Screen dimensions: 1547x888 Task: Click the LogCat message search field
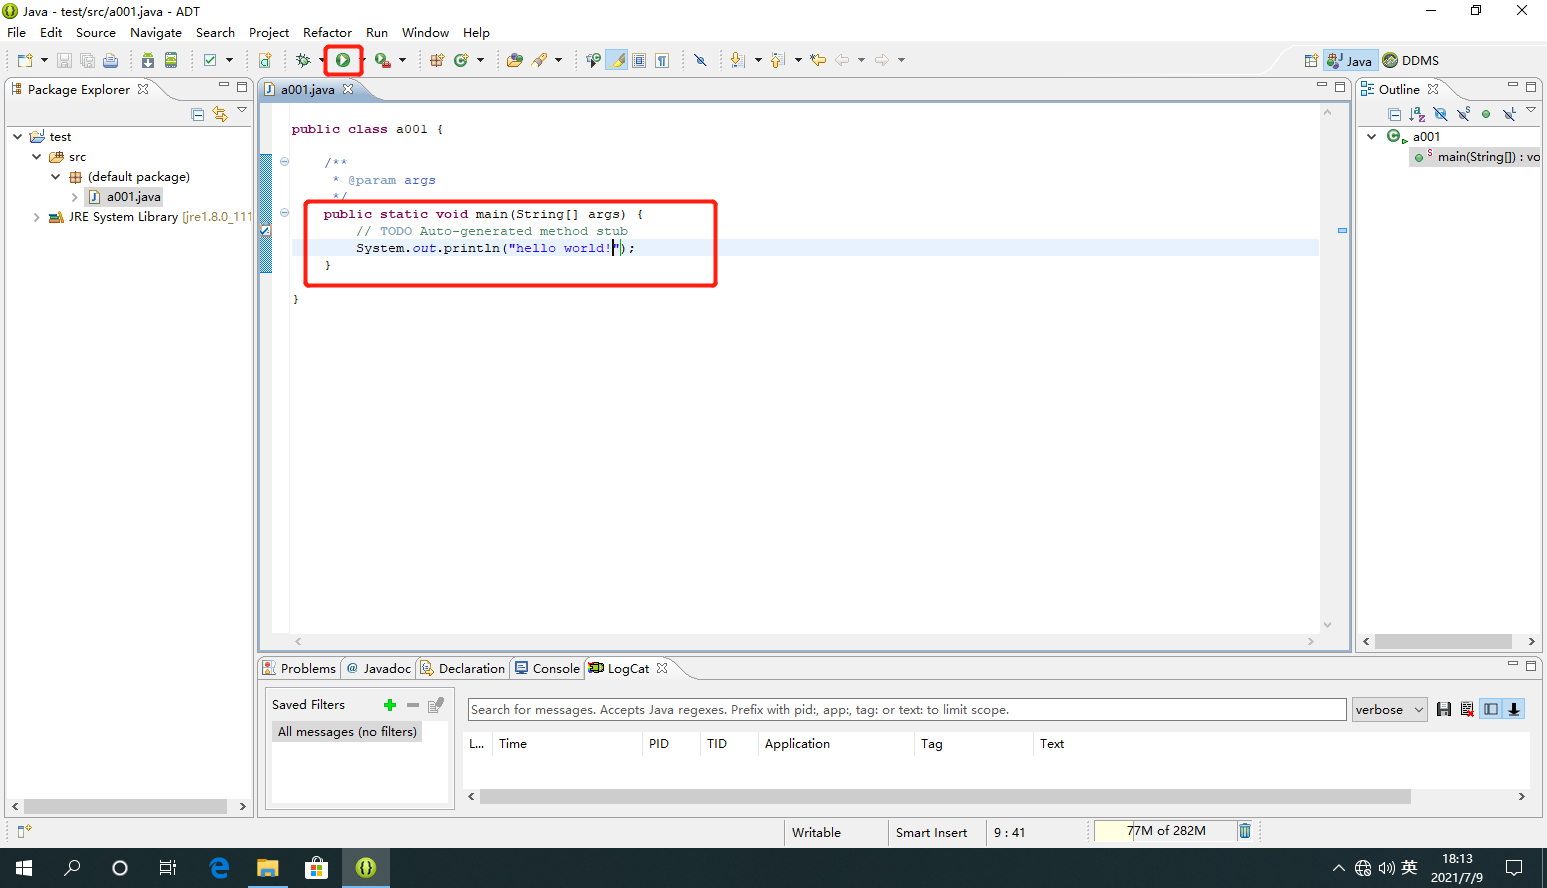[x=906, y=709]
